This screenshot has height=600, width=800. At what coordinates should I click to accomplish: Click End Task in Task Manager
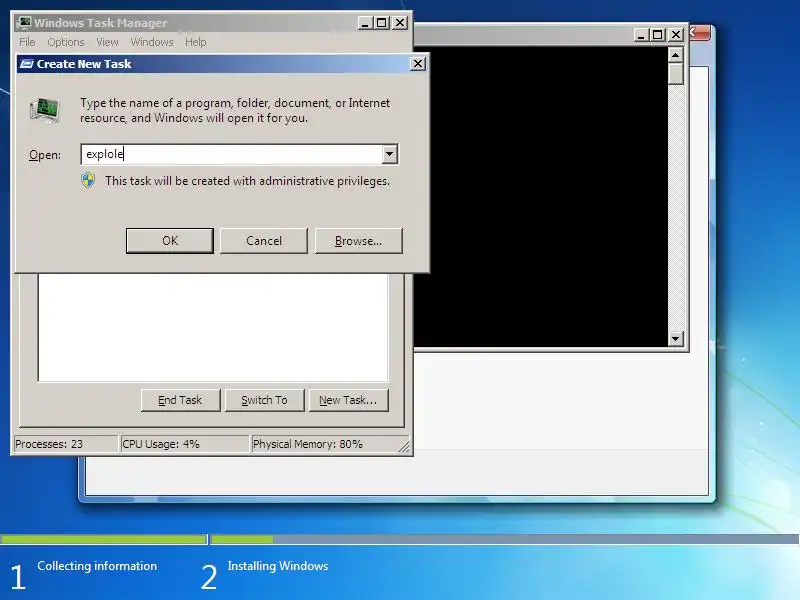point(180,400)
